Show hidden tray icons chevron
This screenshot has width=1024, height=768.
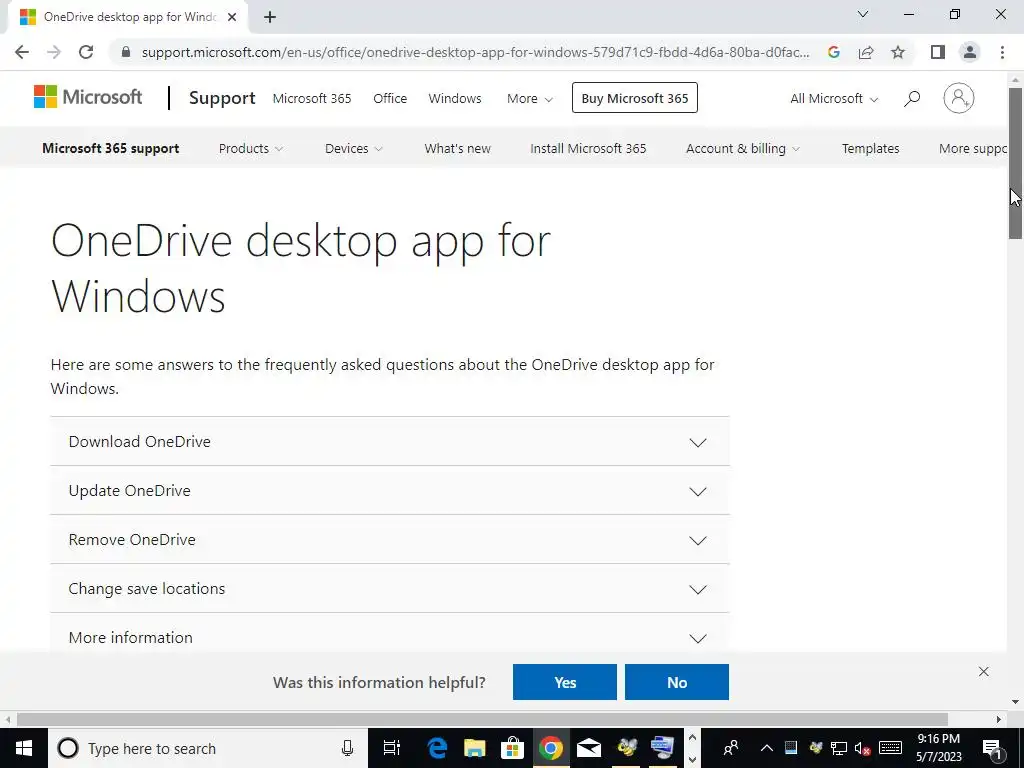(x=767, y=748)
